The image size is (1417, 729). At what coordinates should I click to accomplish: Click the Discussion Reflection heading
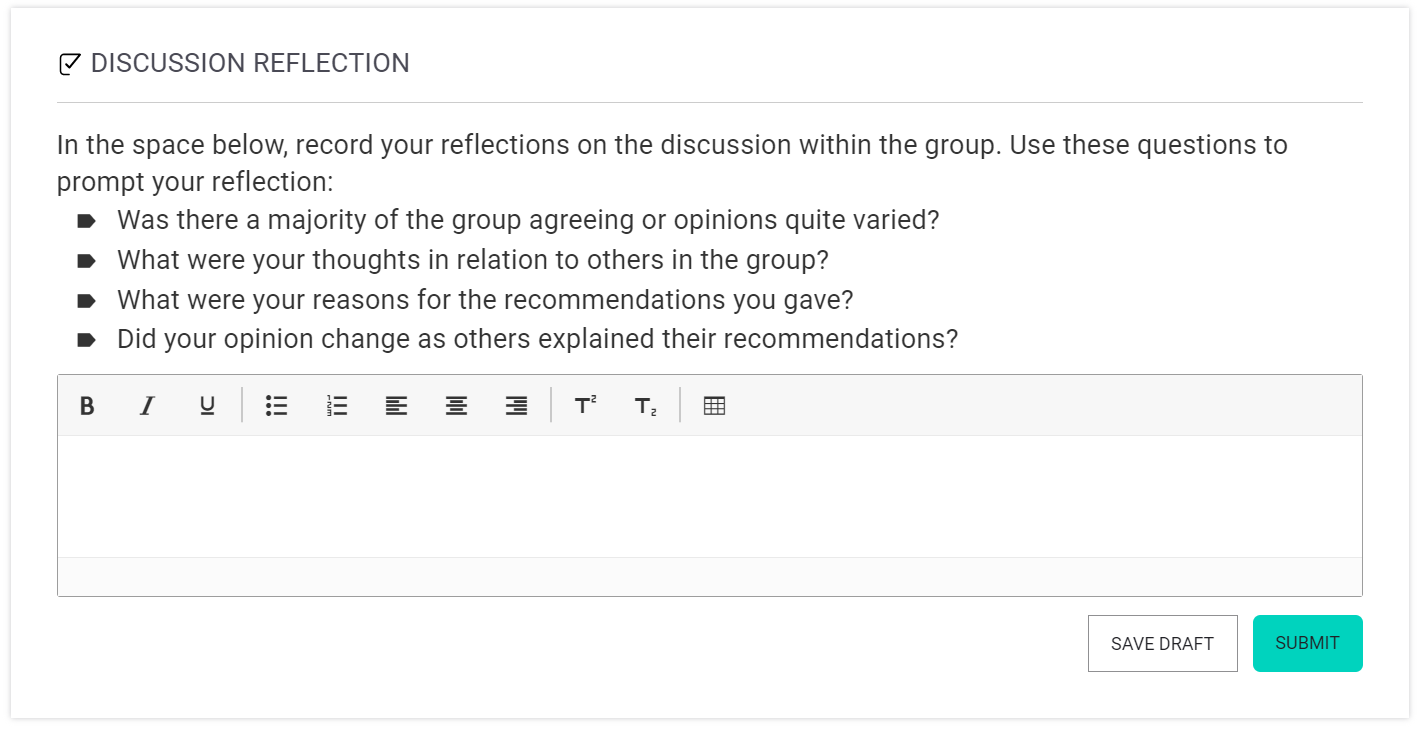[250, 63]
